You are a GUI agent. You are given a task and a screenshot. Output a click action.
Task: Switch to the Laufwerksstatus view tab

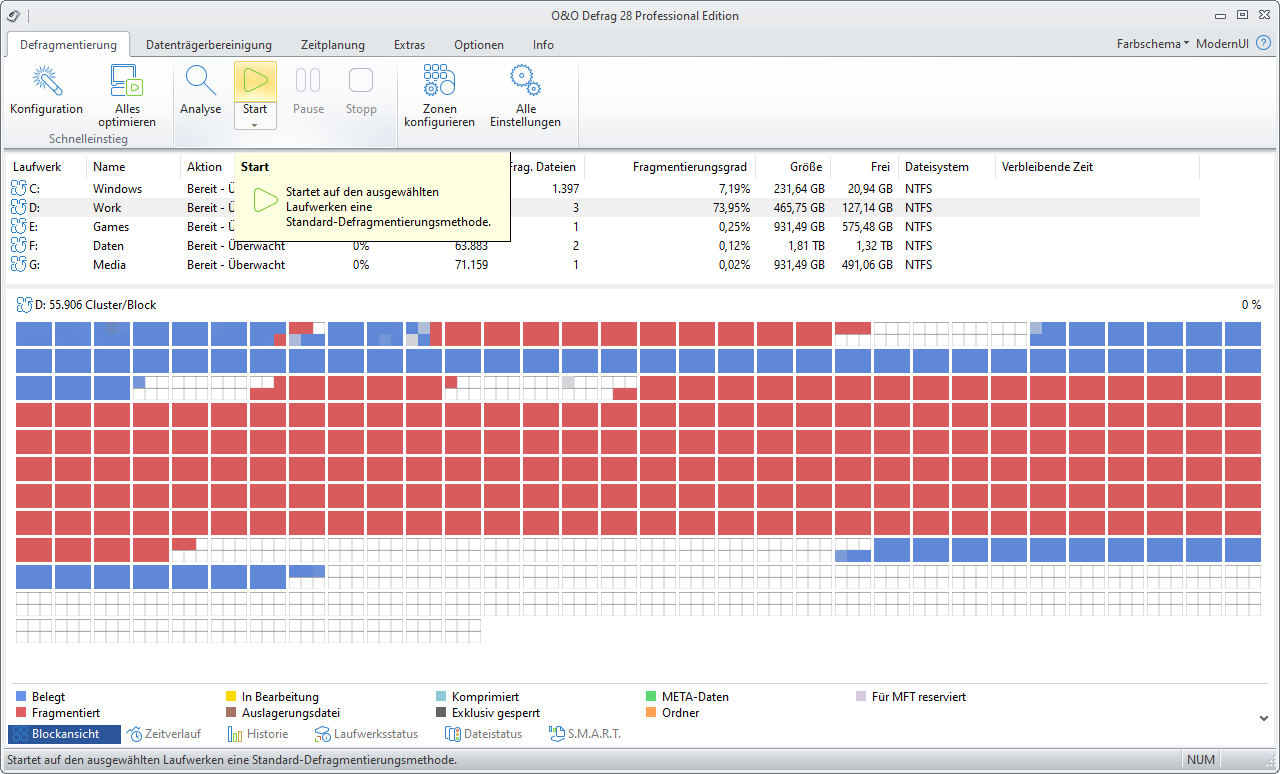tap(366, 734)
